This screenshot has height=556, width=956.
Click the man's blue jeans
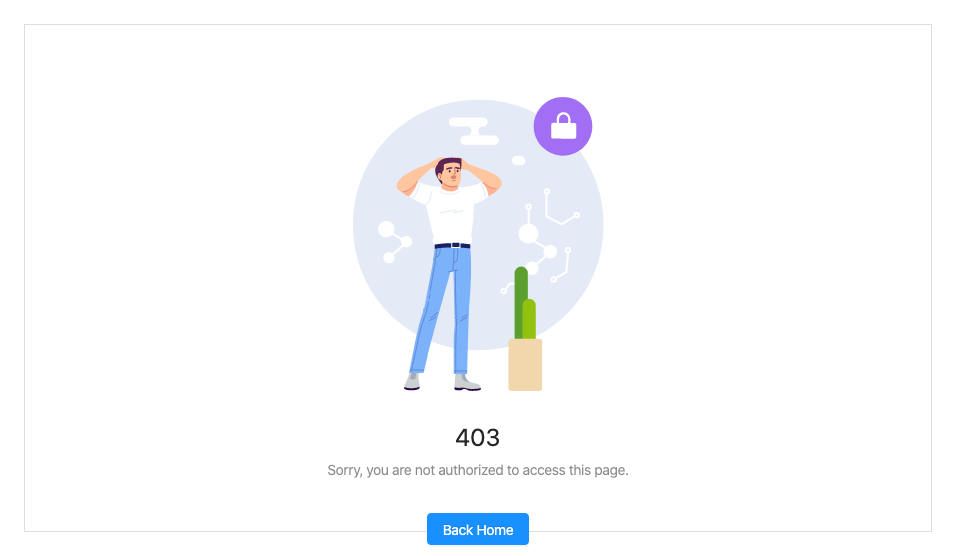[x=442, y=310]
